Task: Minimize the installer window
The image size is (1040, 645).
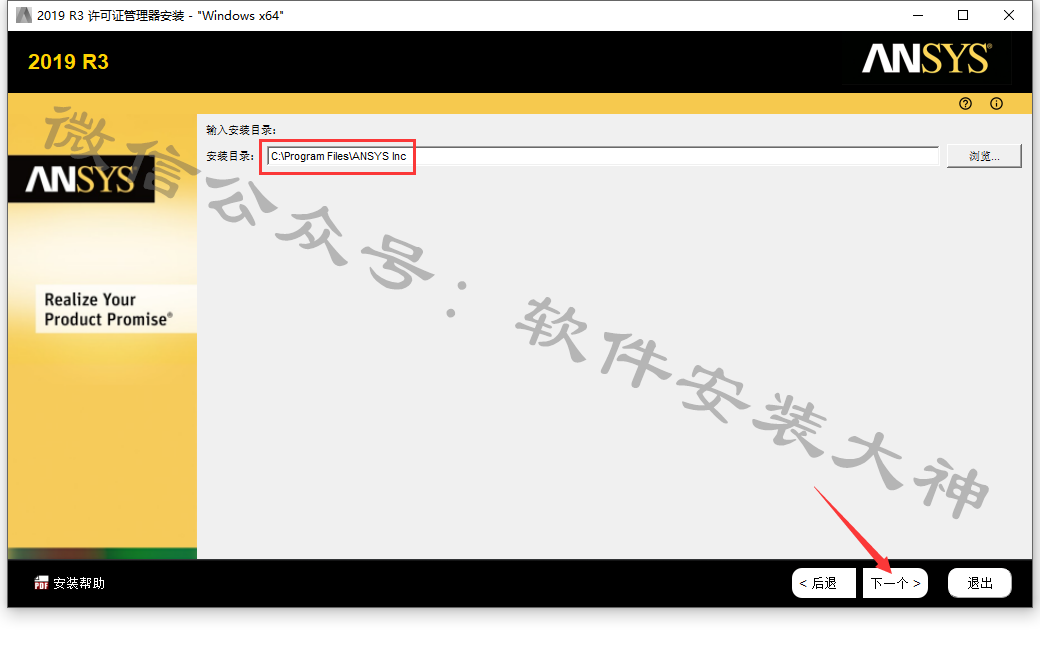Action: [x=918, y=15]
